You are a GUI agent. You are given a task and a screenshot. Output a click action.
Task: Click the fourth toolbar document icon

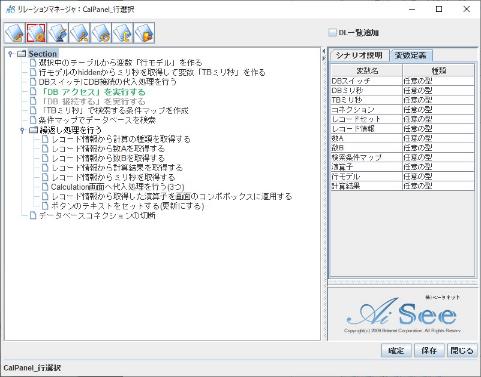pyautogui.click(x=79, y=33)
